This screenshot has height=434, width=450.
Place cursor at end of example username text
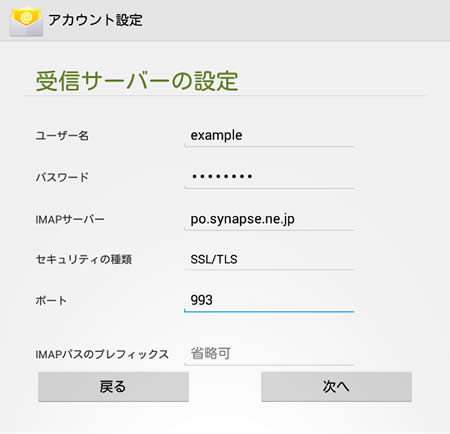pyautogui.click(x=243, y=135)
